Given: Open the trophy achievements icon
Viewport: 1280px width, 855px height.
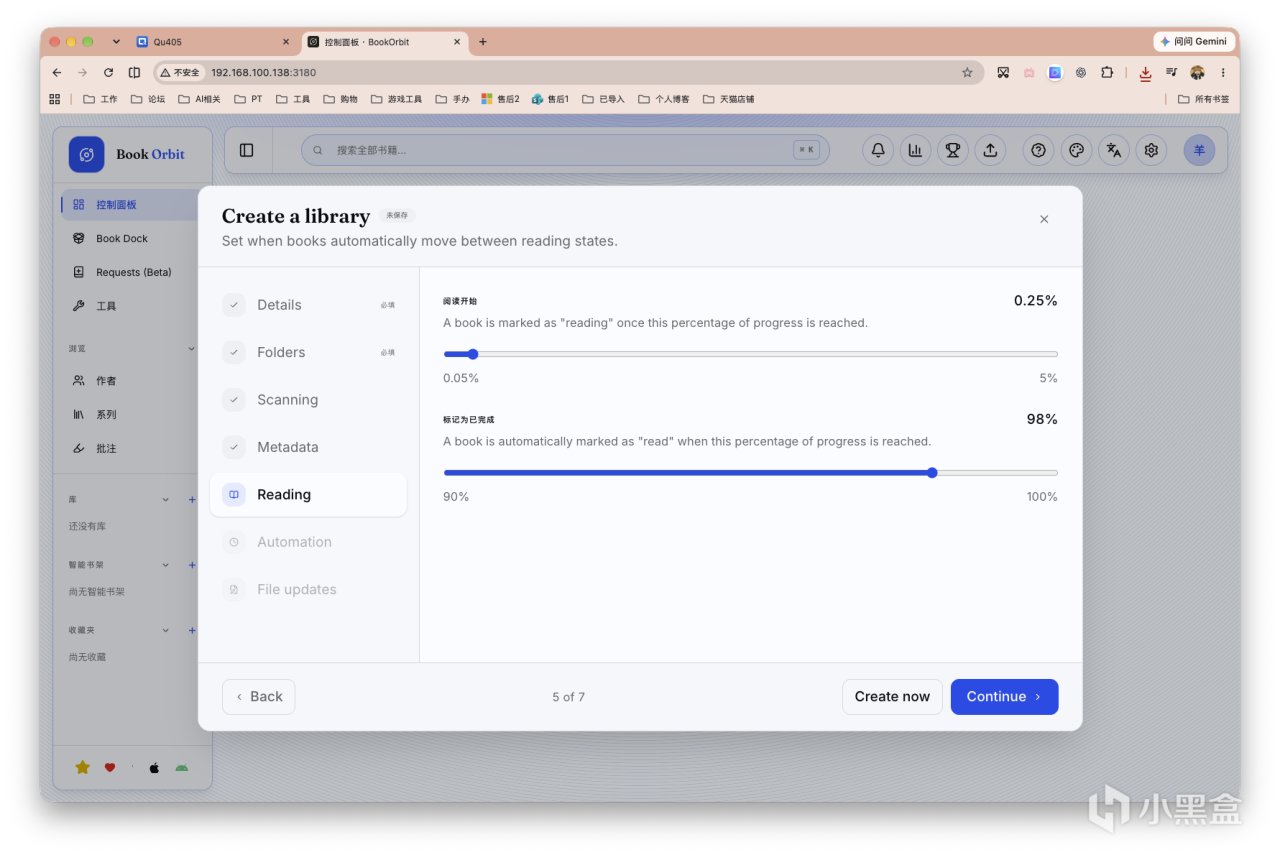Looking at the screenshot, I should pos(953,150).
